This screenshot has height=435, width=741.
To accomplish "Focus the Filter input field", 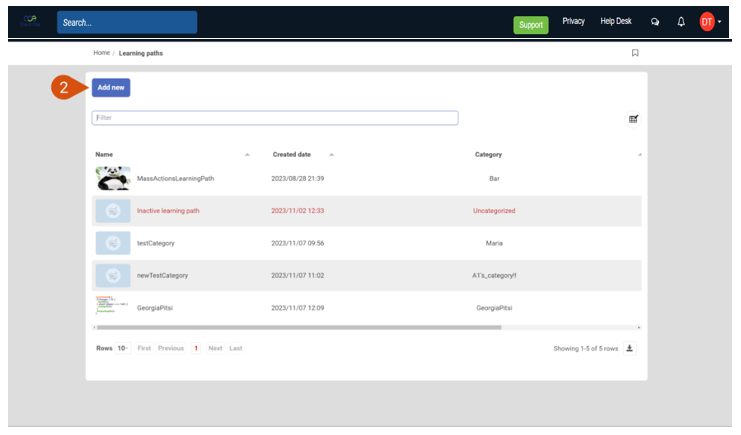I will pos(275,118).
